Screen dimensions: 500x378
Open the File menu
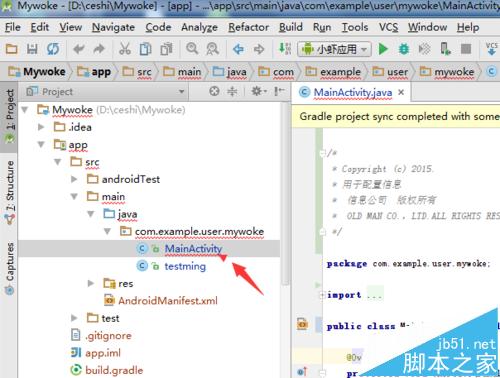[x=13, y=27]
